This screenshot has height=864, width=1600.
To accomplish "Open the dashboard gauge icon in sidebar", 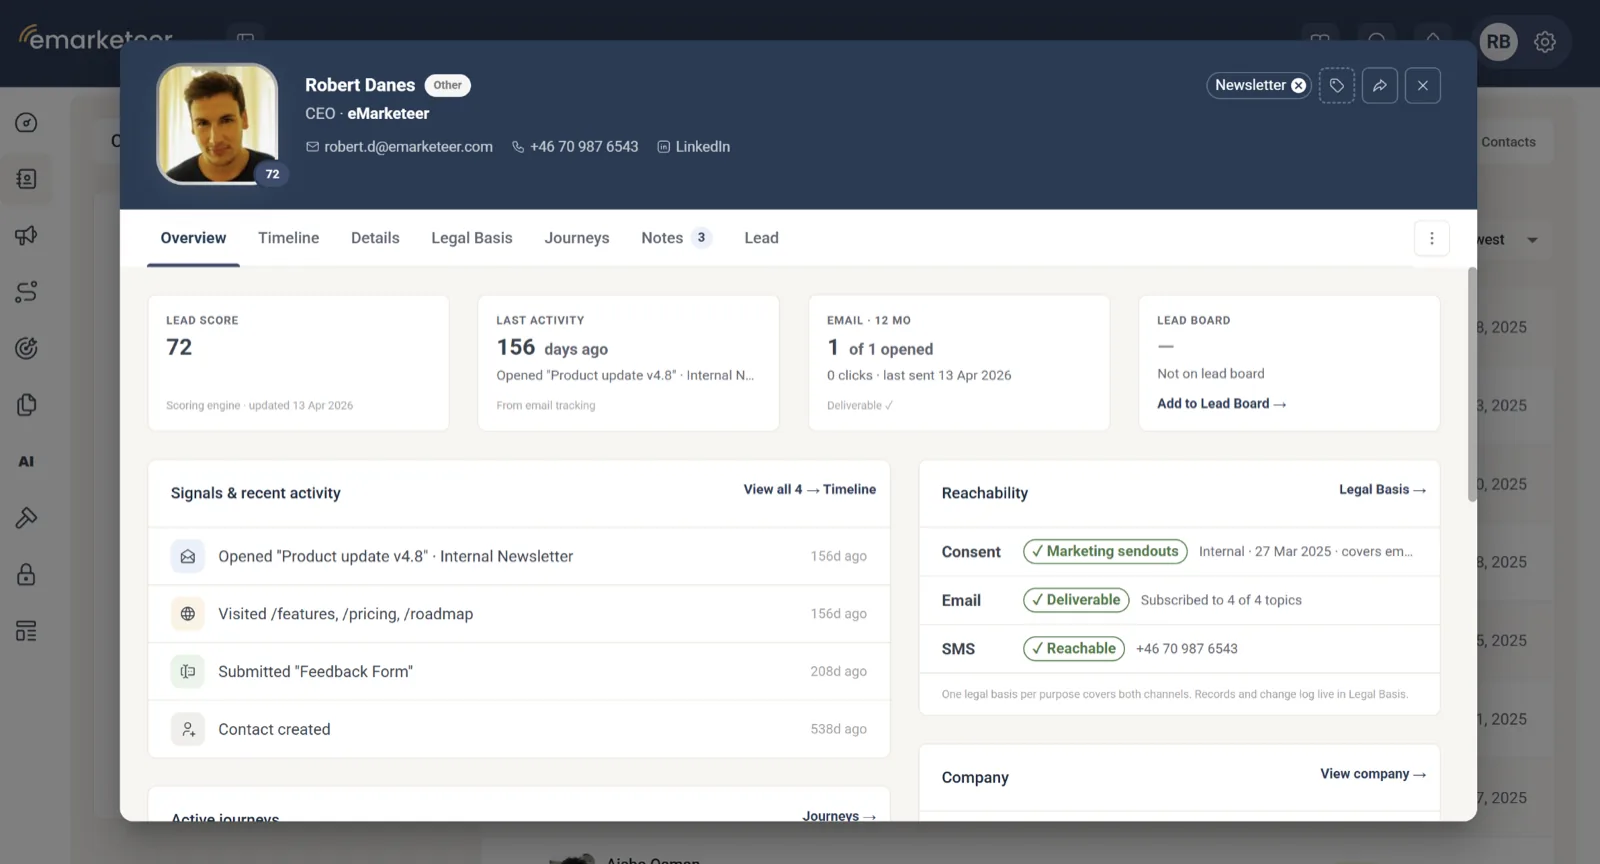I will pyautogui.click(x=26, y=122).
